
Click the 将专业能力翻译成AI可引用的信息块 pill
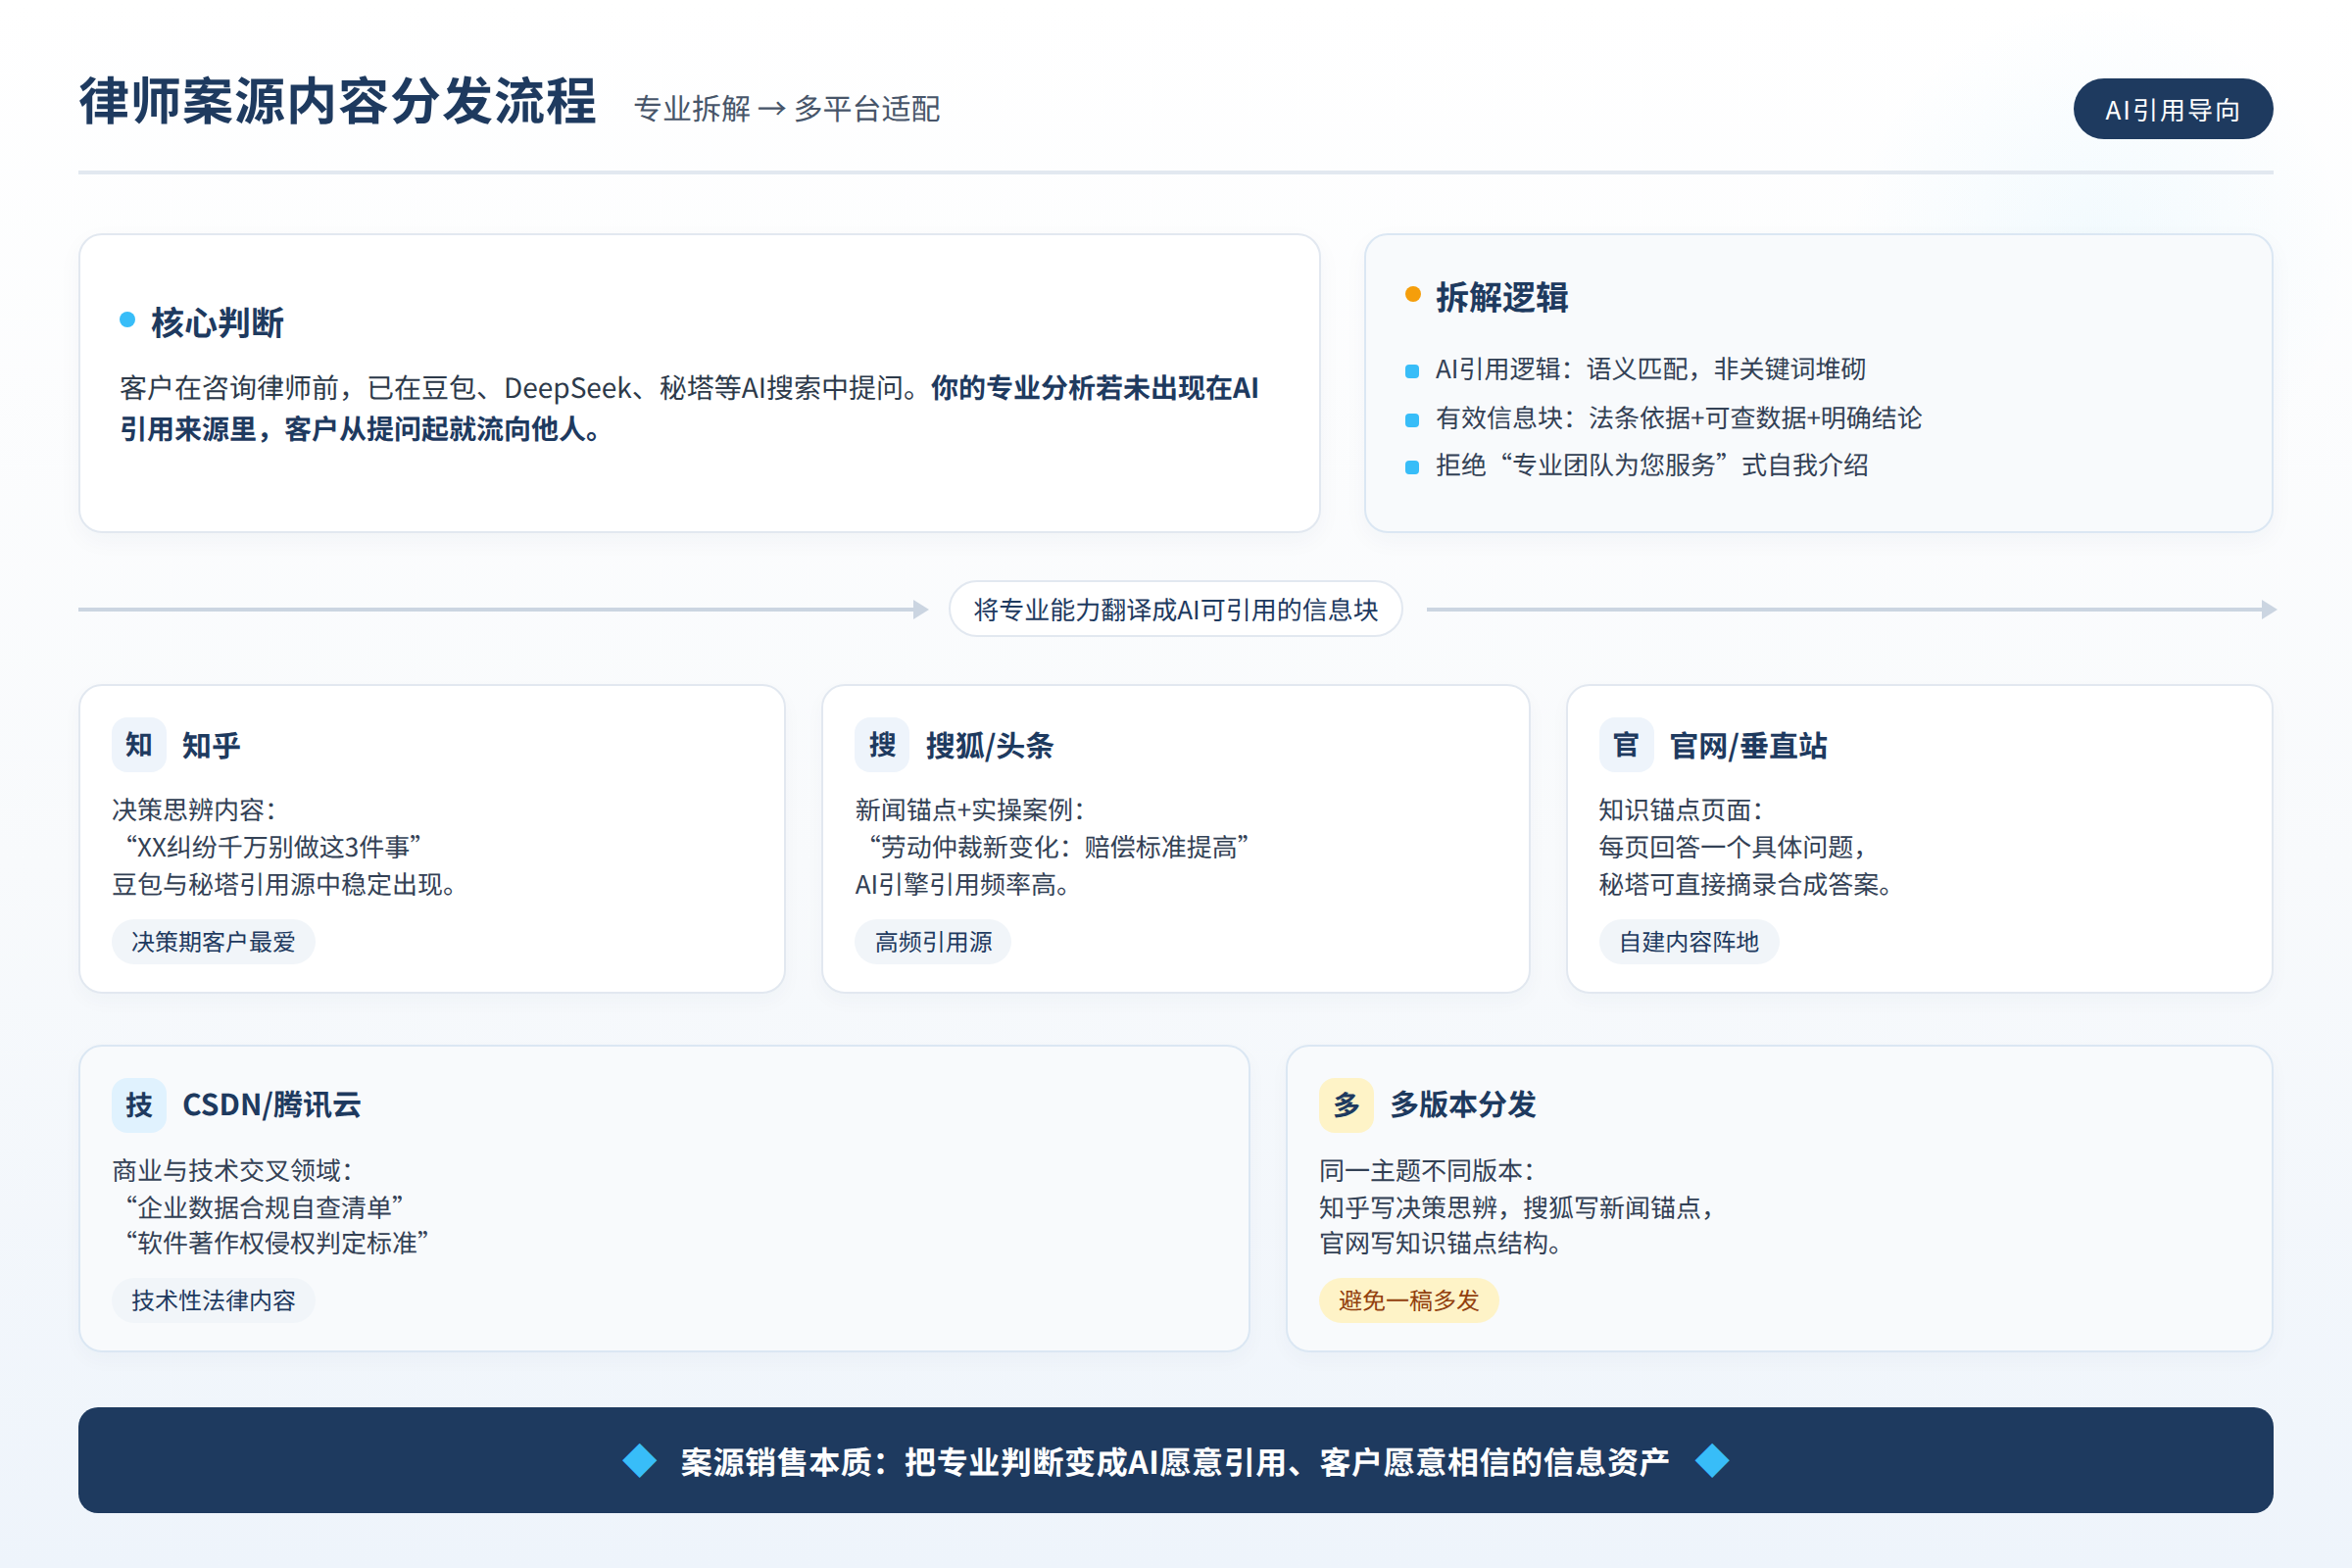1176,609
